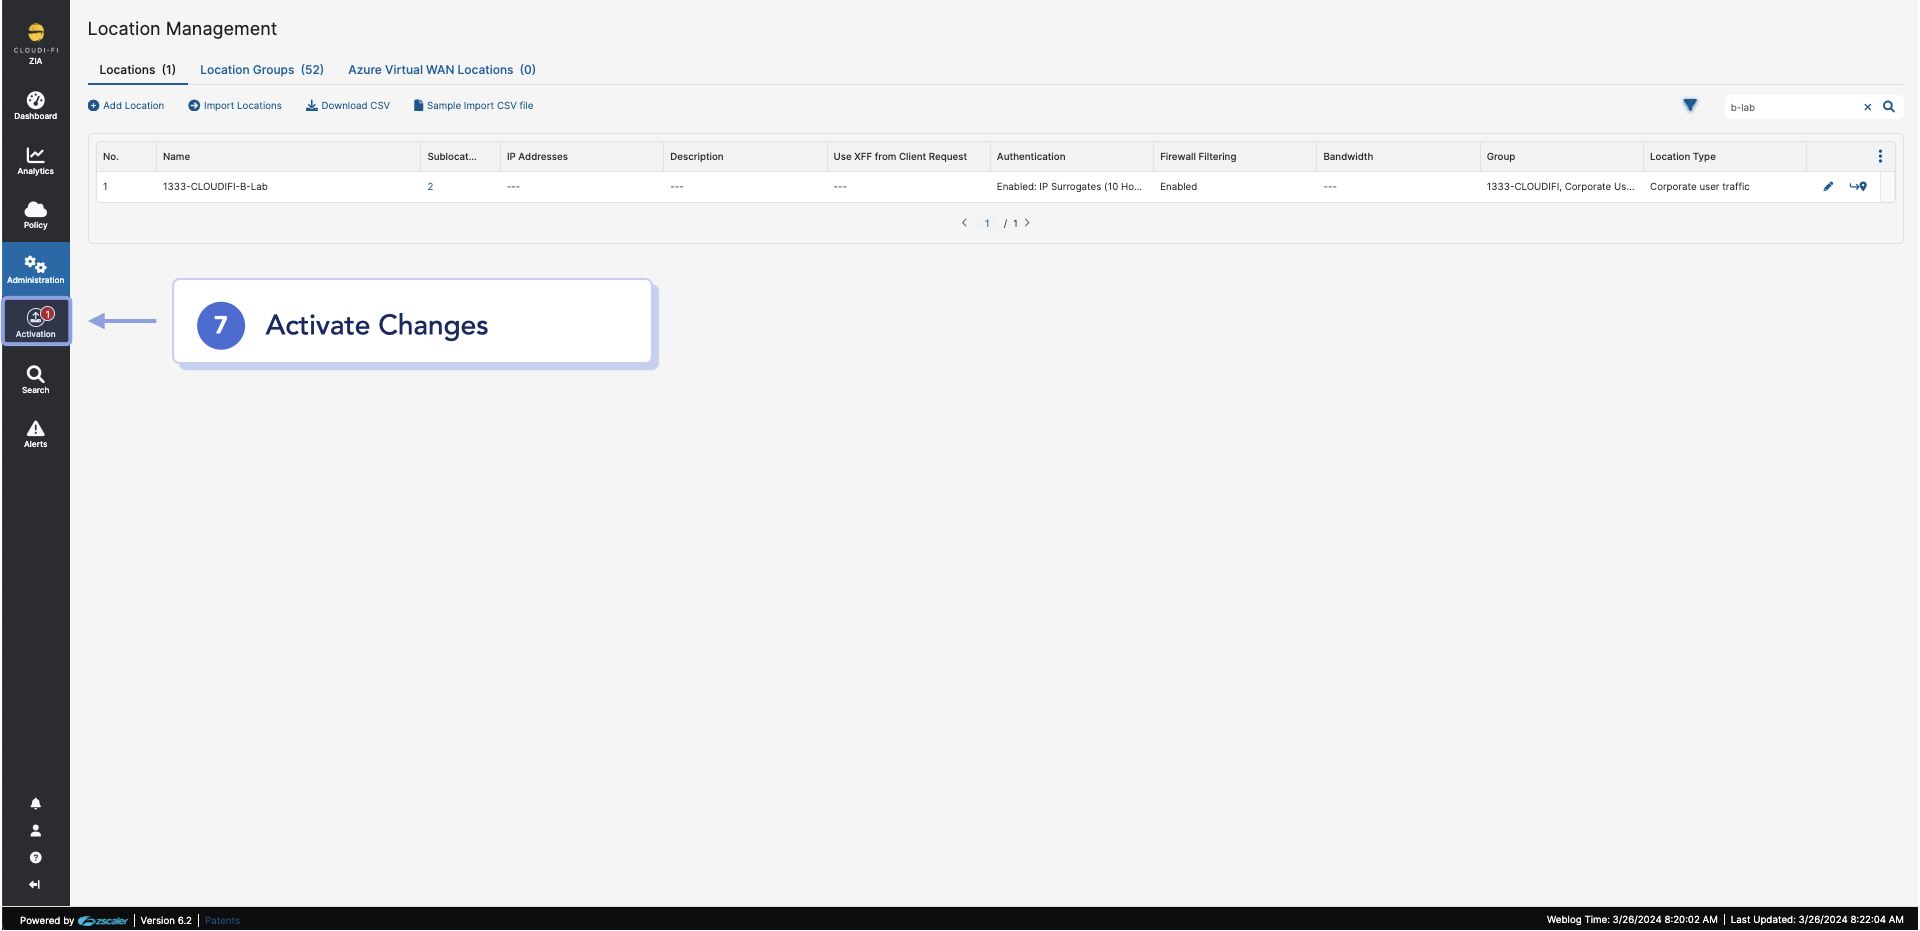Viewport: 1920px width, 931px height.
Task: Click the IP Addresses column header
Action: point(581,157)
